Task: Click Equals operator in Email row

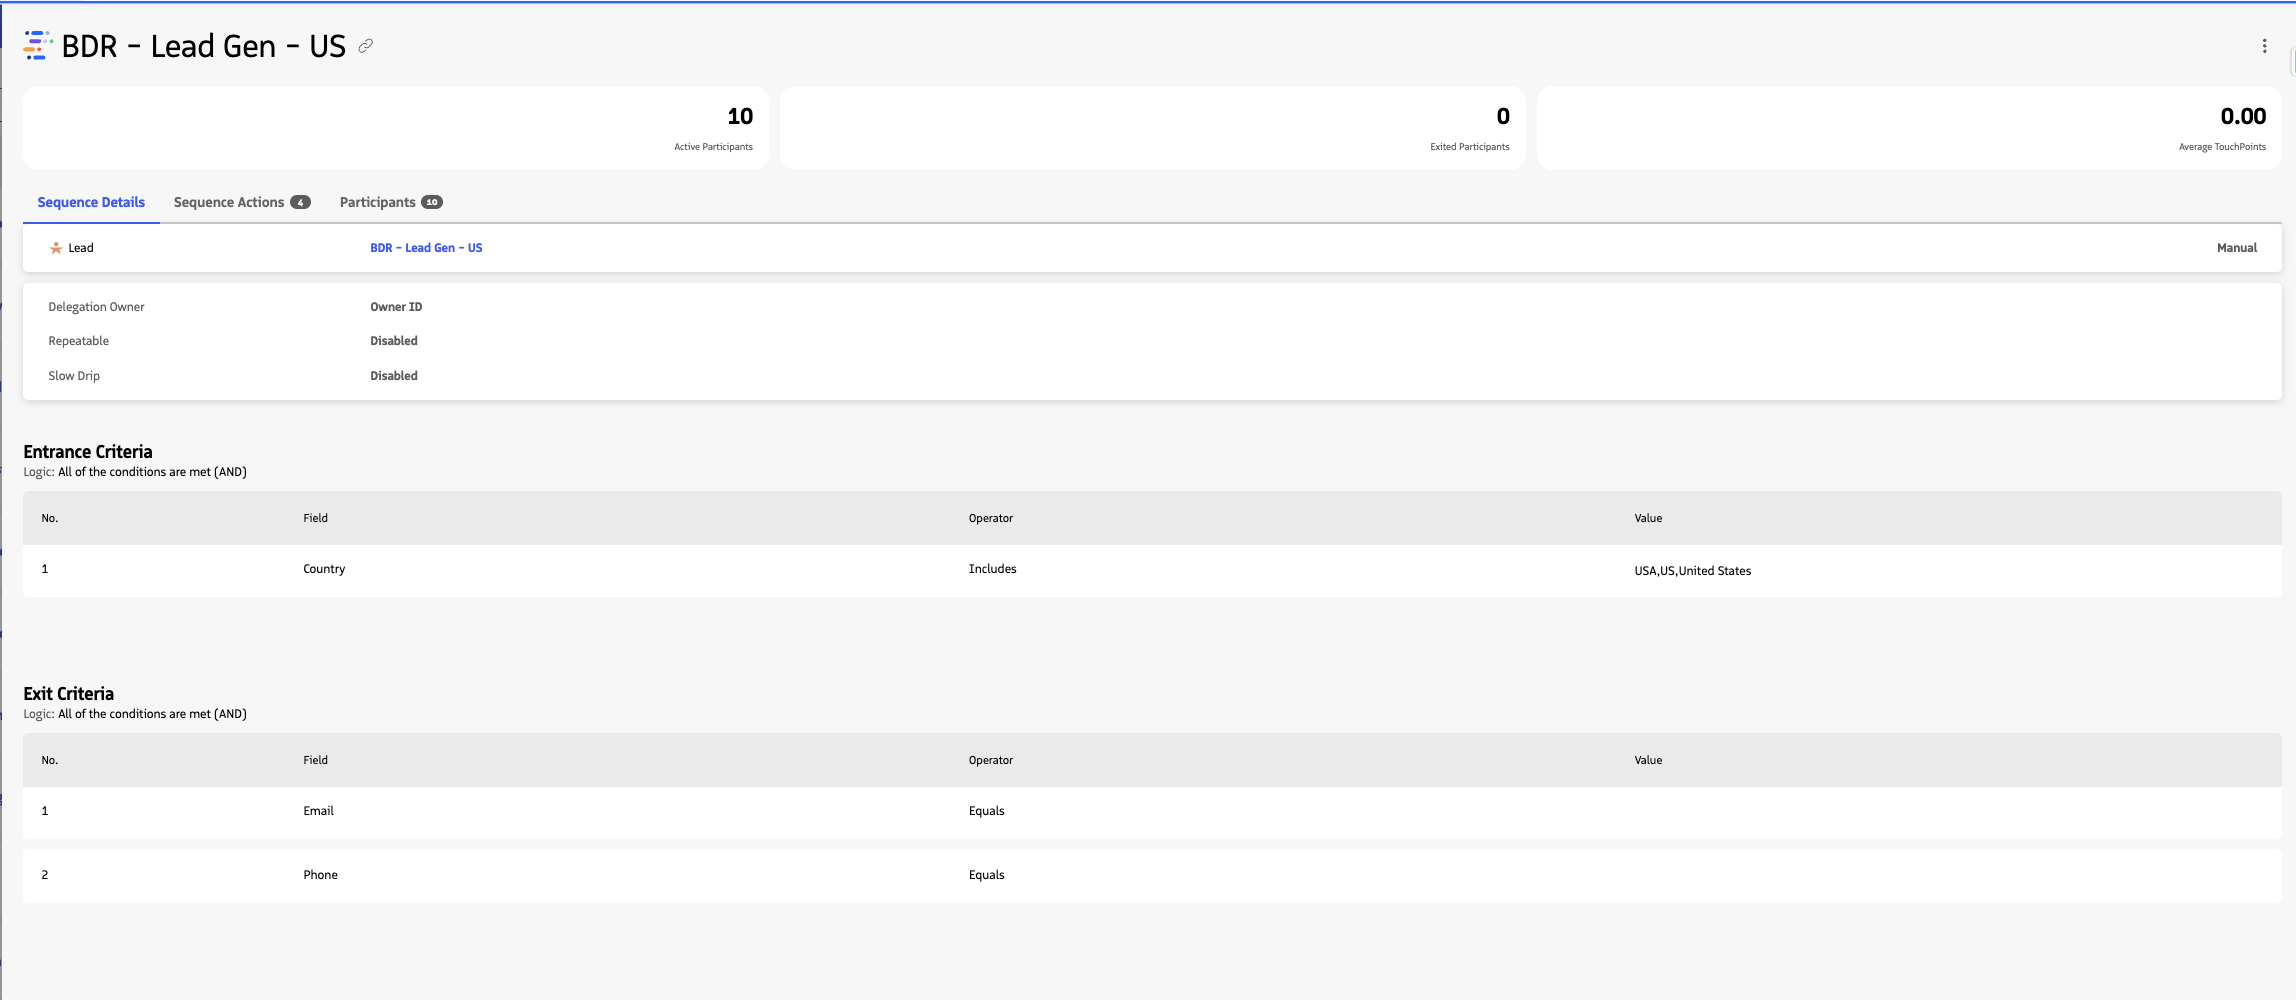Action: pyautogui.click(x=986, y=811)
